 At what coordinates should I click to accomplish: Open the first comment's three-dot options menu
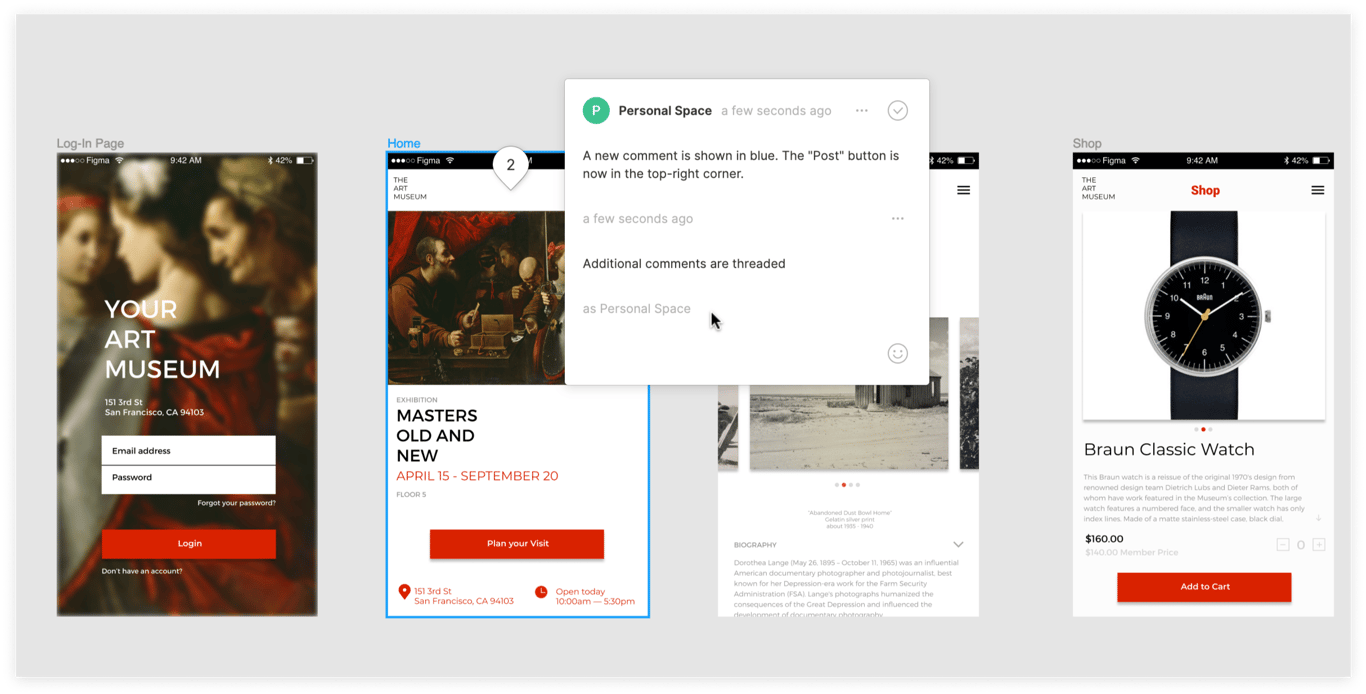pyautogui.click(x=861, y=111)
